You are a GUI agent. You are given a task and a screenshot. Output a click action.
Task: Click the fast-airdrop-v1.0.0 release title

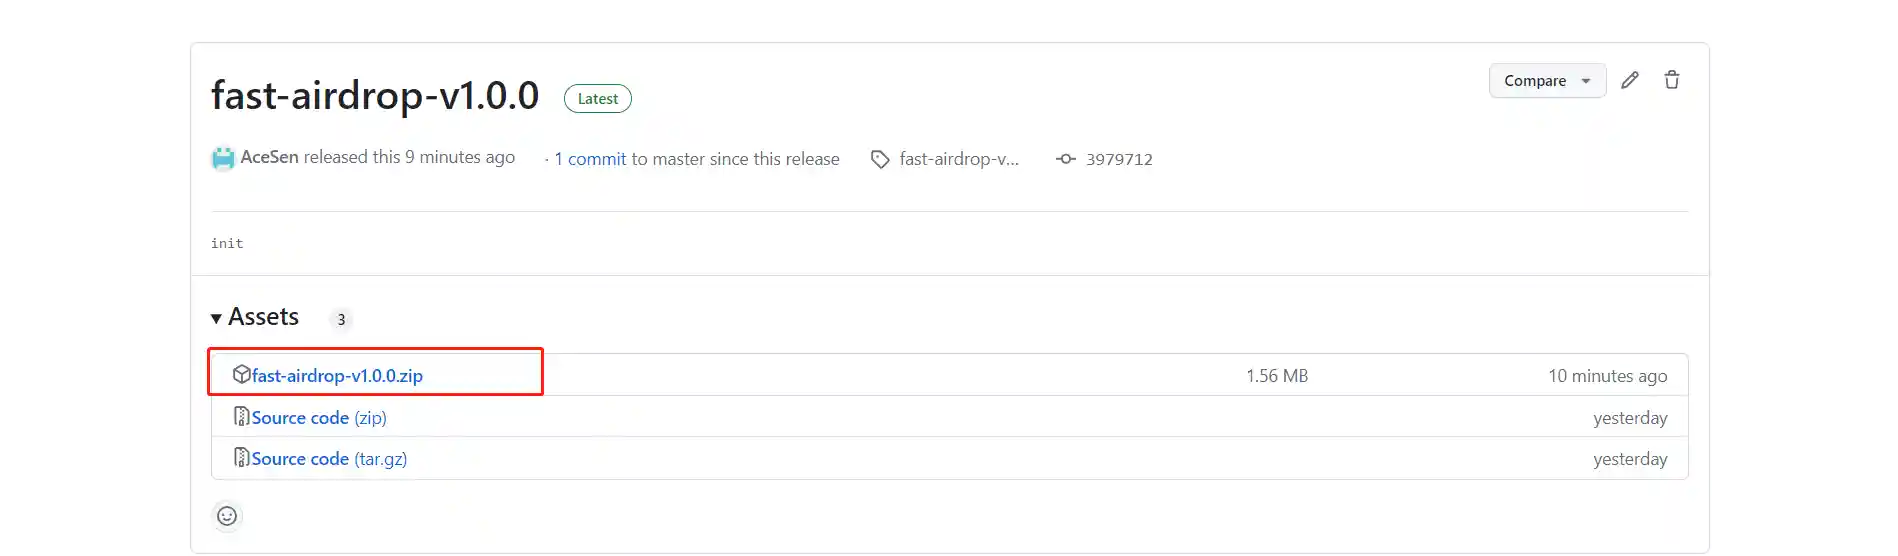point(375,96)
